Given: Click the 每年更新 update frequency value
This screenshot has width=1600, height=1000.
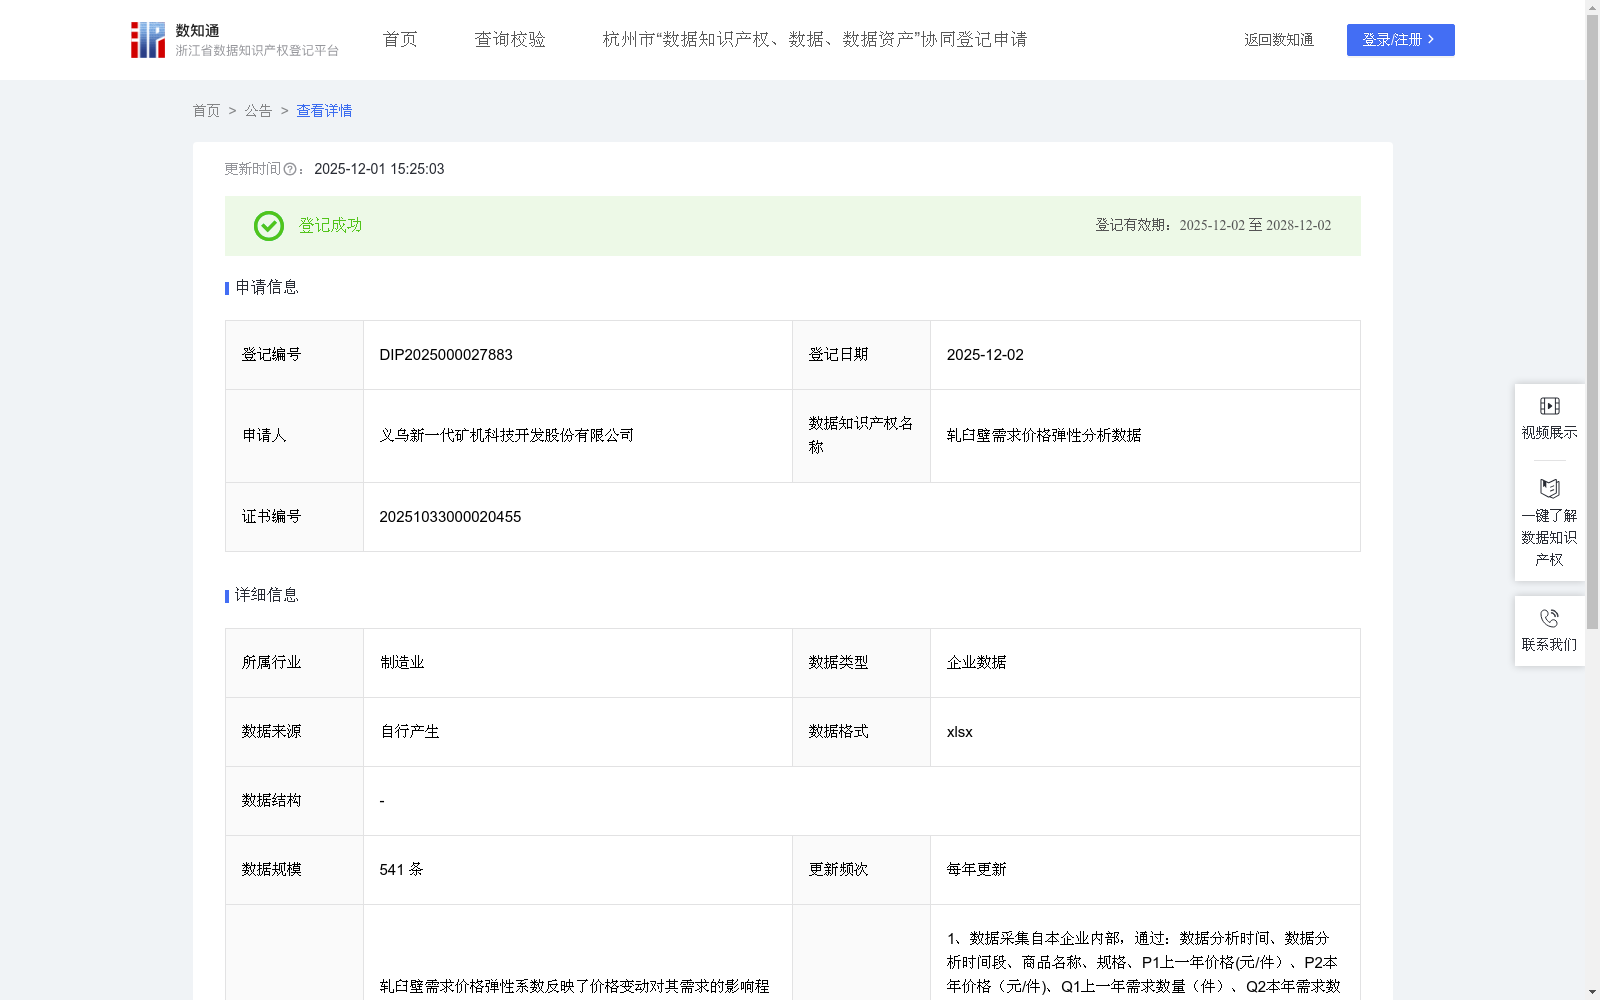Looking at the screenshot, I should pyautogui.click(x=977, y=870).
